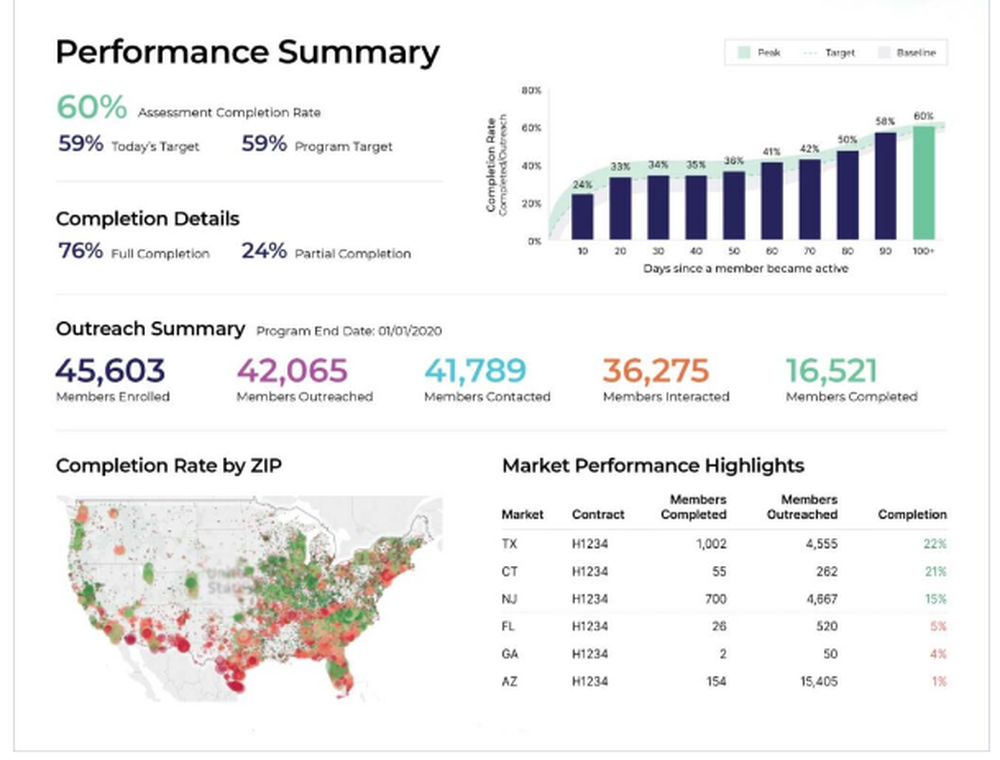Click the 59% value beside Program Target
Image resolution: width=1000 pixels, height=760 pixels.
(264, 143)
